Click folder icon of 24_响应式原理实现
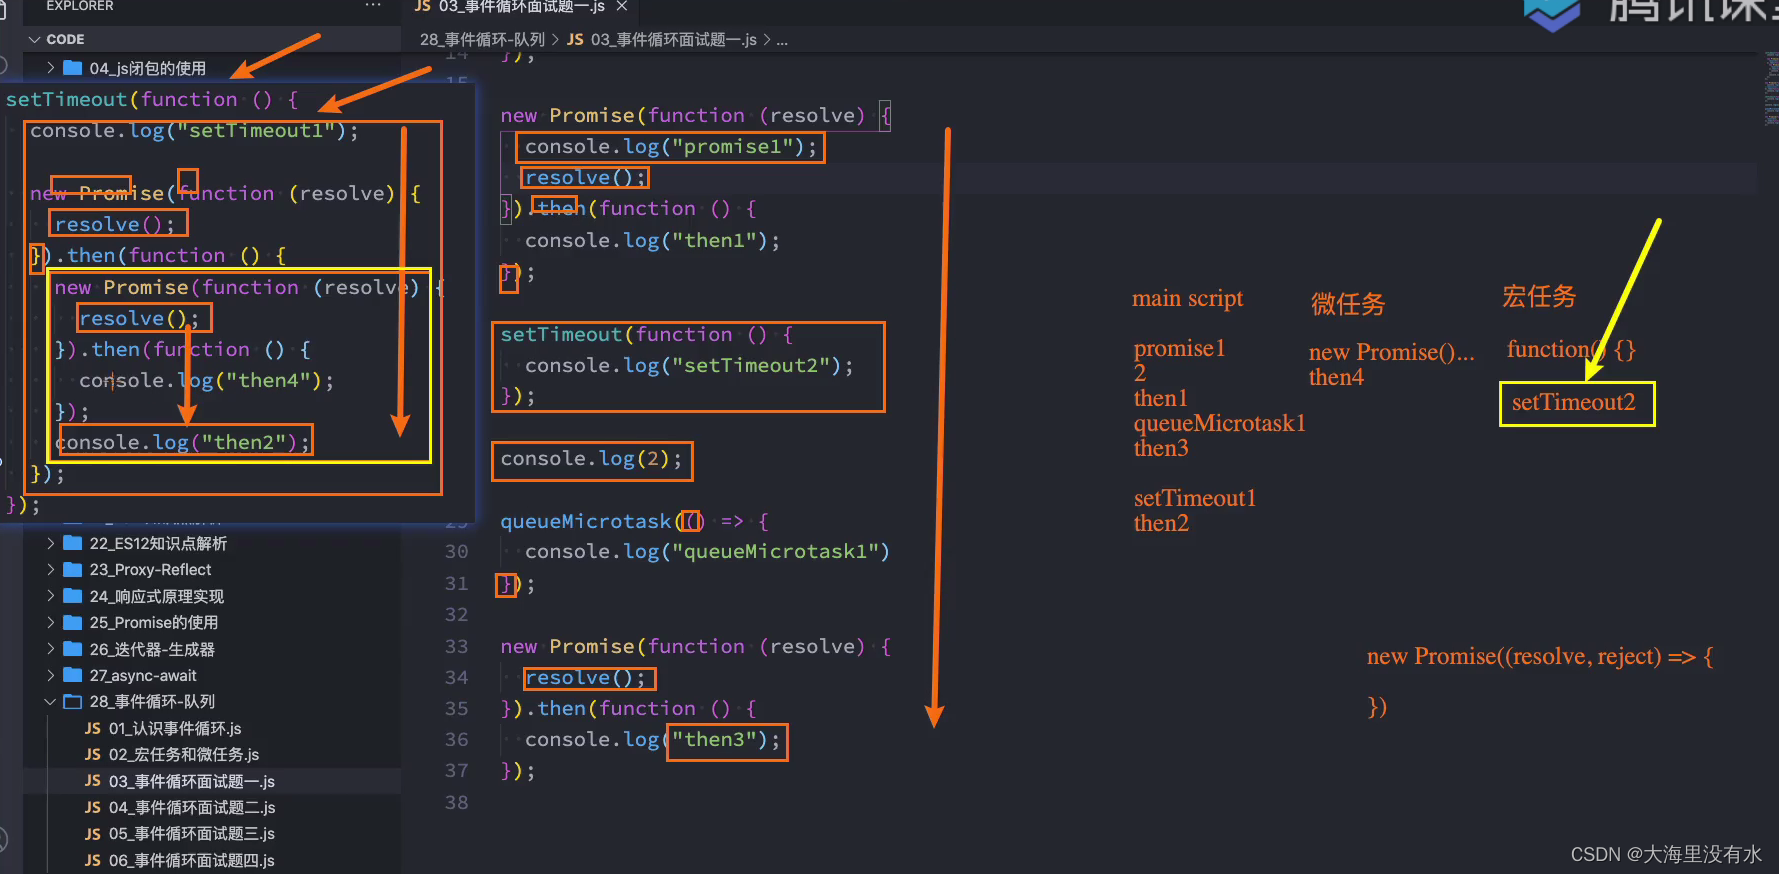This screenshot has height=874, width=1779. [73, 596]
